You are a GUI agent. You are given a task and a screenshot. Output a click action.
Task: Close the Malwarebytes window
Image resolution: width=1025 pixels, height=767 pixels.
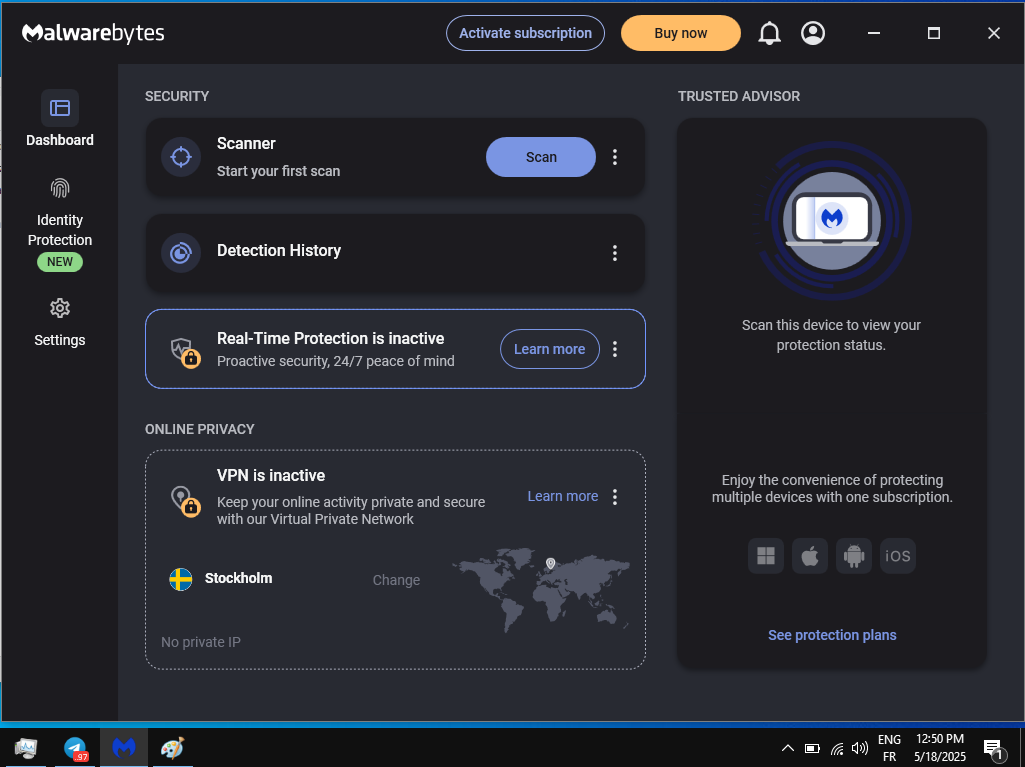(x=994, y=33)
